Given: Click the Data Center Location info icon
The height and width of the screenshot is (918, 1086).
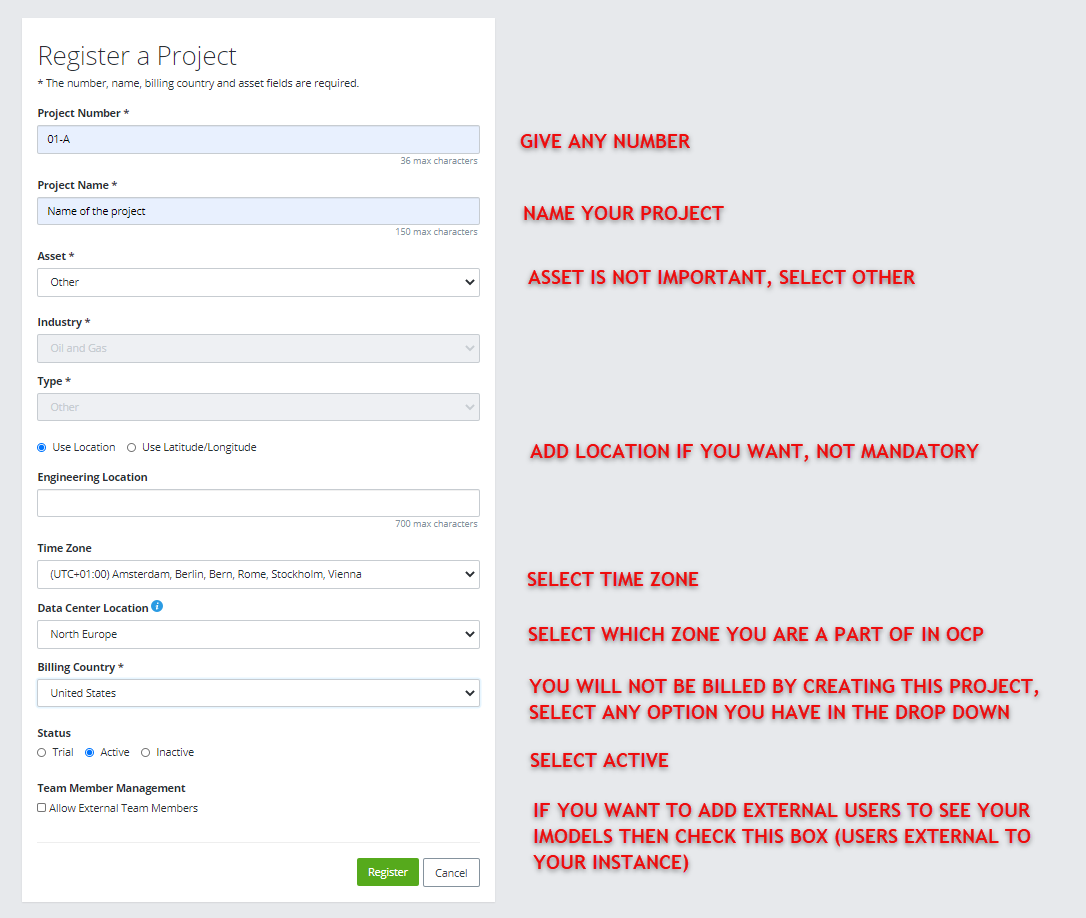Looking at the screenshot, I should 157,606.
